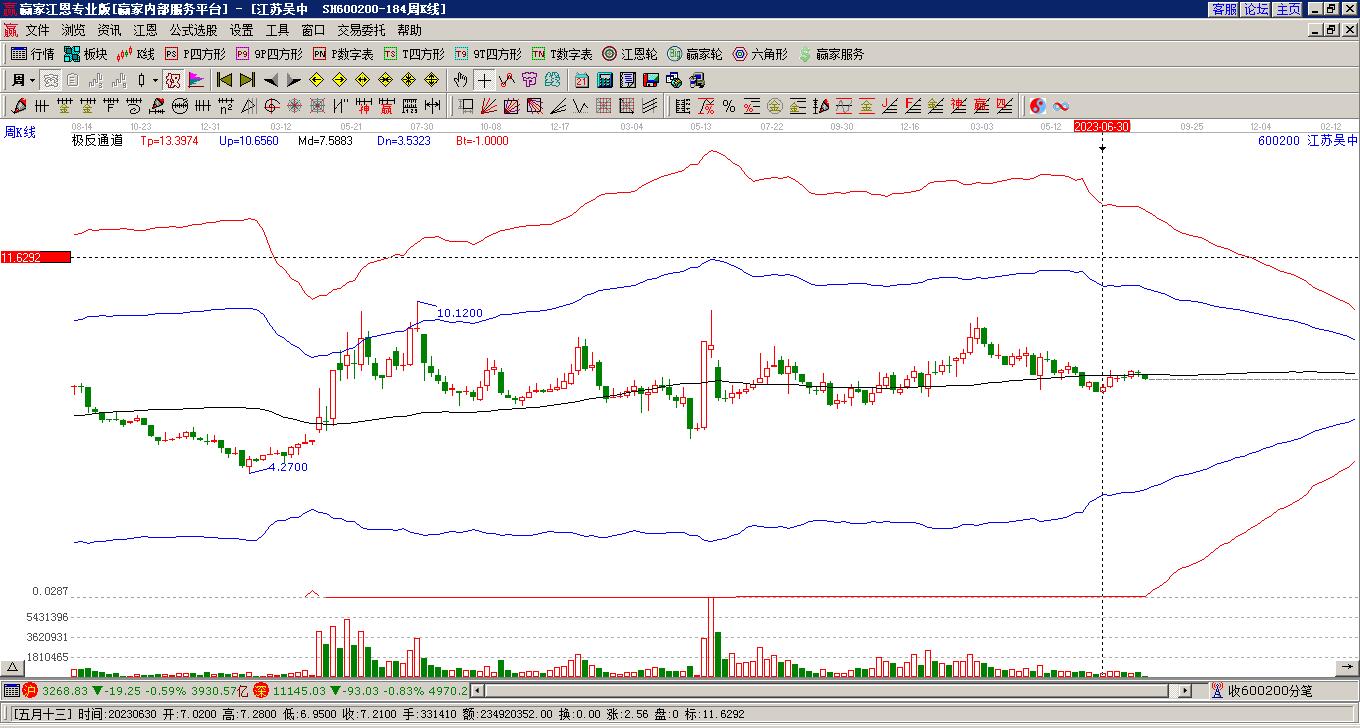Screen dimensions: 1360x728
Task: Click the red 沪 Shanghai index icon
Action: 30,690
